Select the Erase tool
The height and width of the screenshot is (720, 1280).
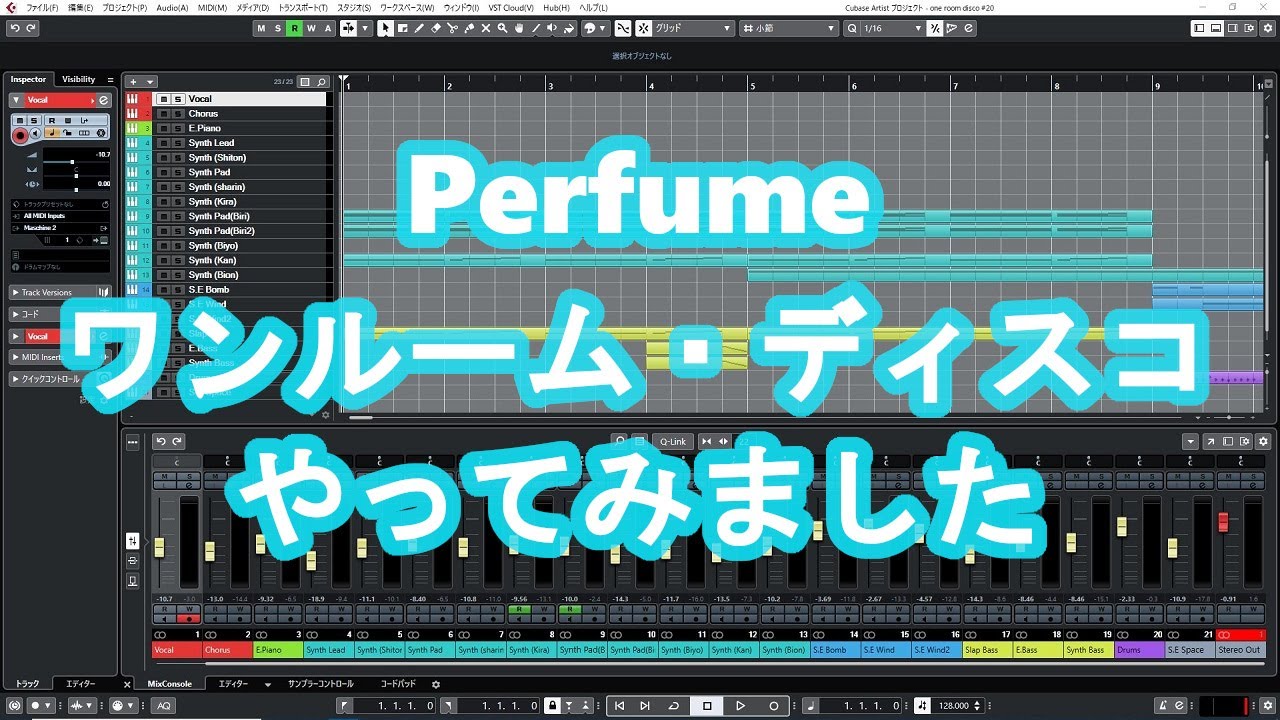tap(436, 28)
